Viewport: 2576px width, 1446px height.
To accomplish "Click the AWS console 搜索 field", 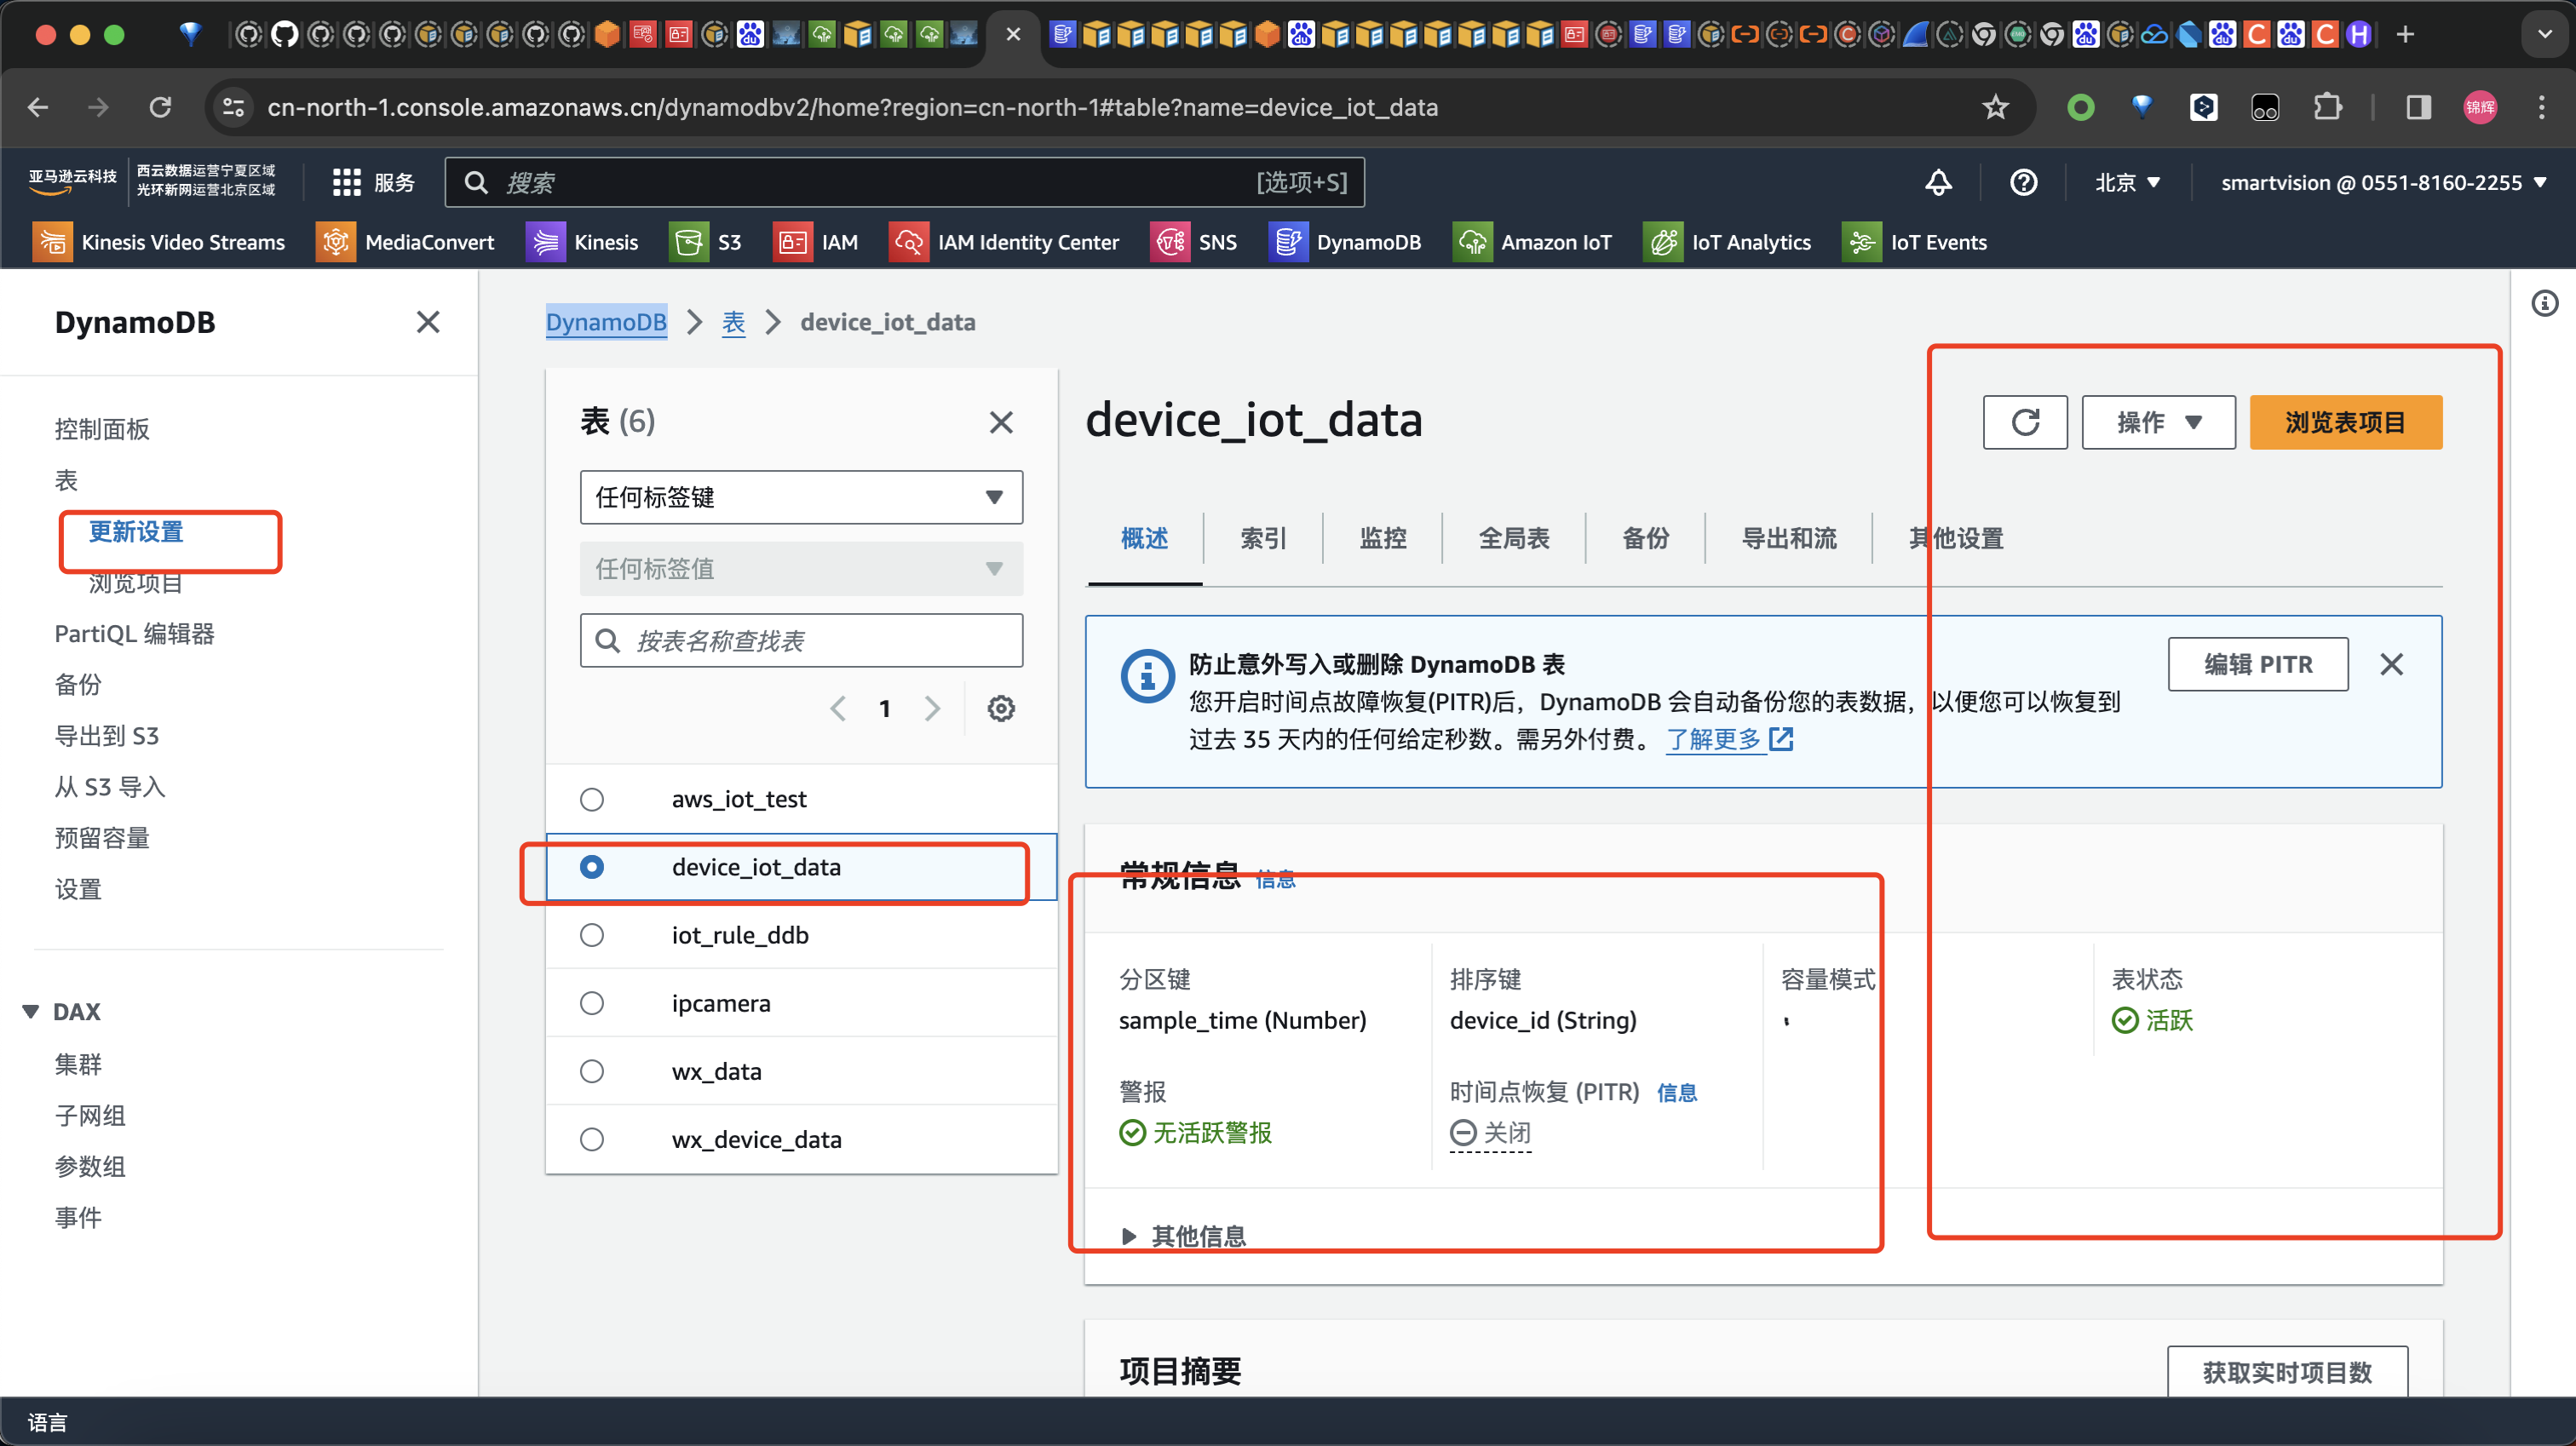I will coord(904,182).
